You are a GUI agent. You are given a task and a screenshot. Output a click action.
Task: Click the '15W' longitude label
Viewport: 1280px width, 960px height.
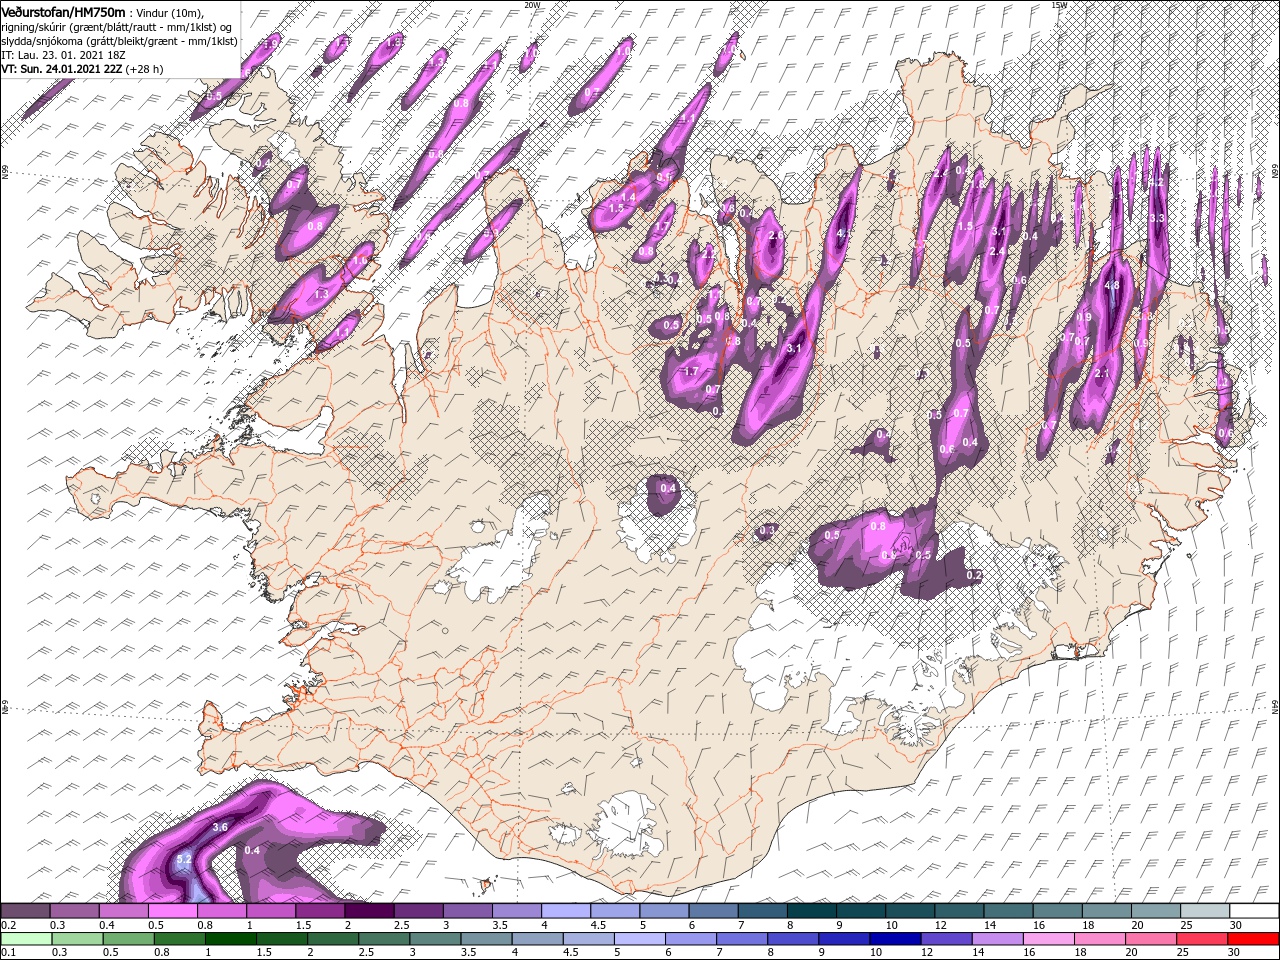click(1059, 5)
